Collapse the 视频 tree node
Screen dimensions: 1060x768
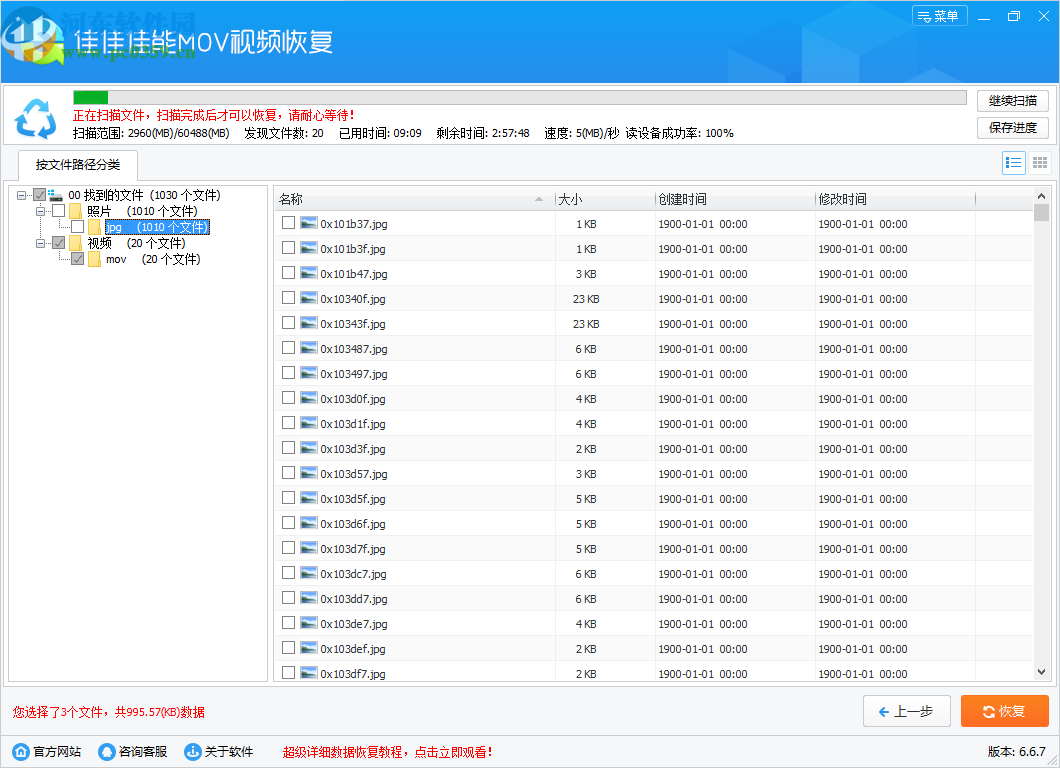click(x=41, y=243)
